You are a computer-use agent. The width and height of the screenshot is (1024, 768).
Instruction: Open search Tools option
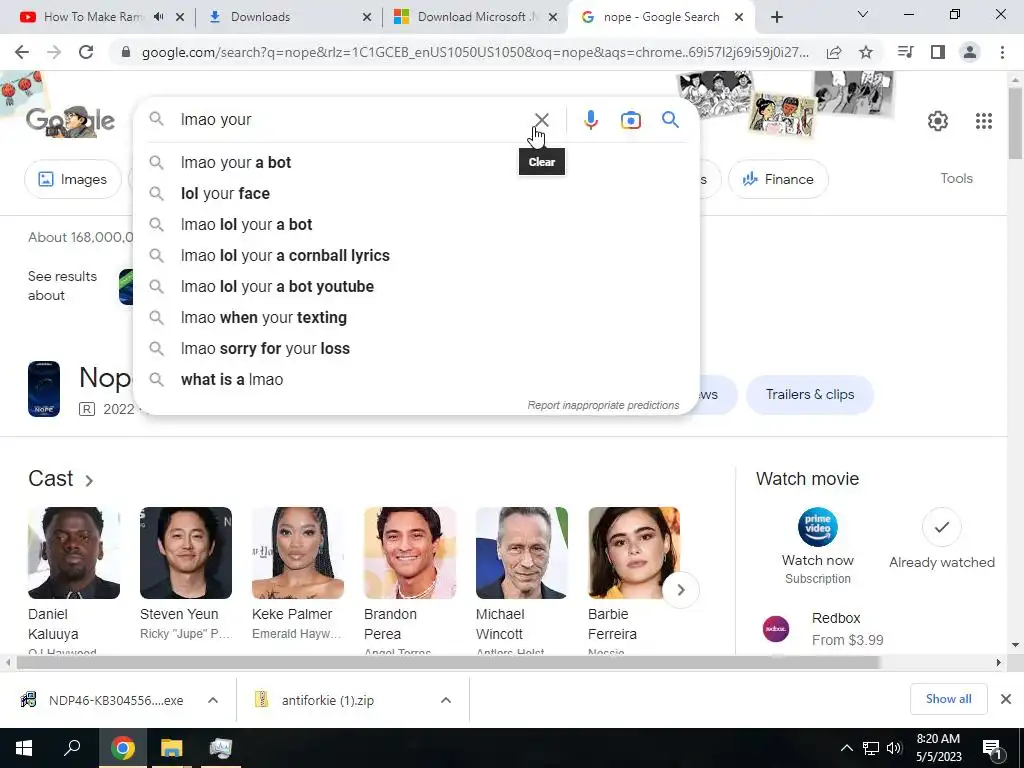click(x=956, y=178)
